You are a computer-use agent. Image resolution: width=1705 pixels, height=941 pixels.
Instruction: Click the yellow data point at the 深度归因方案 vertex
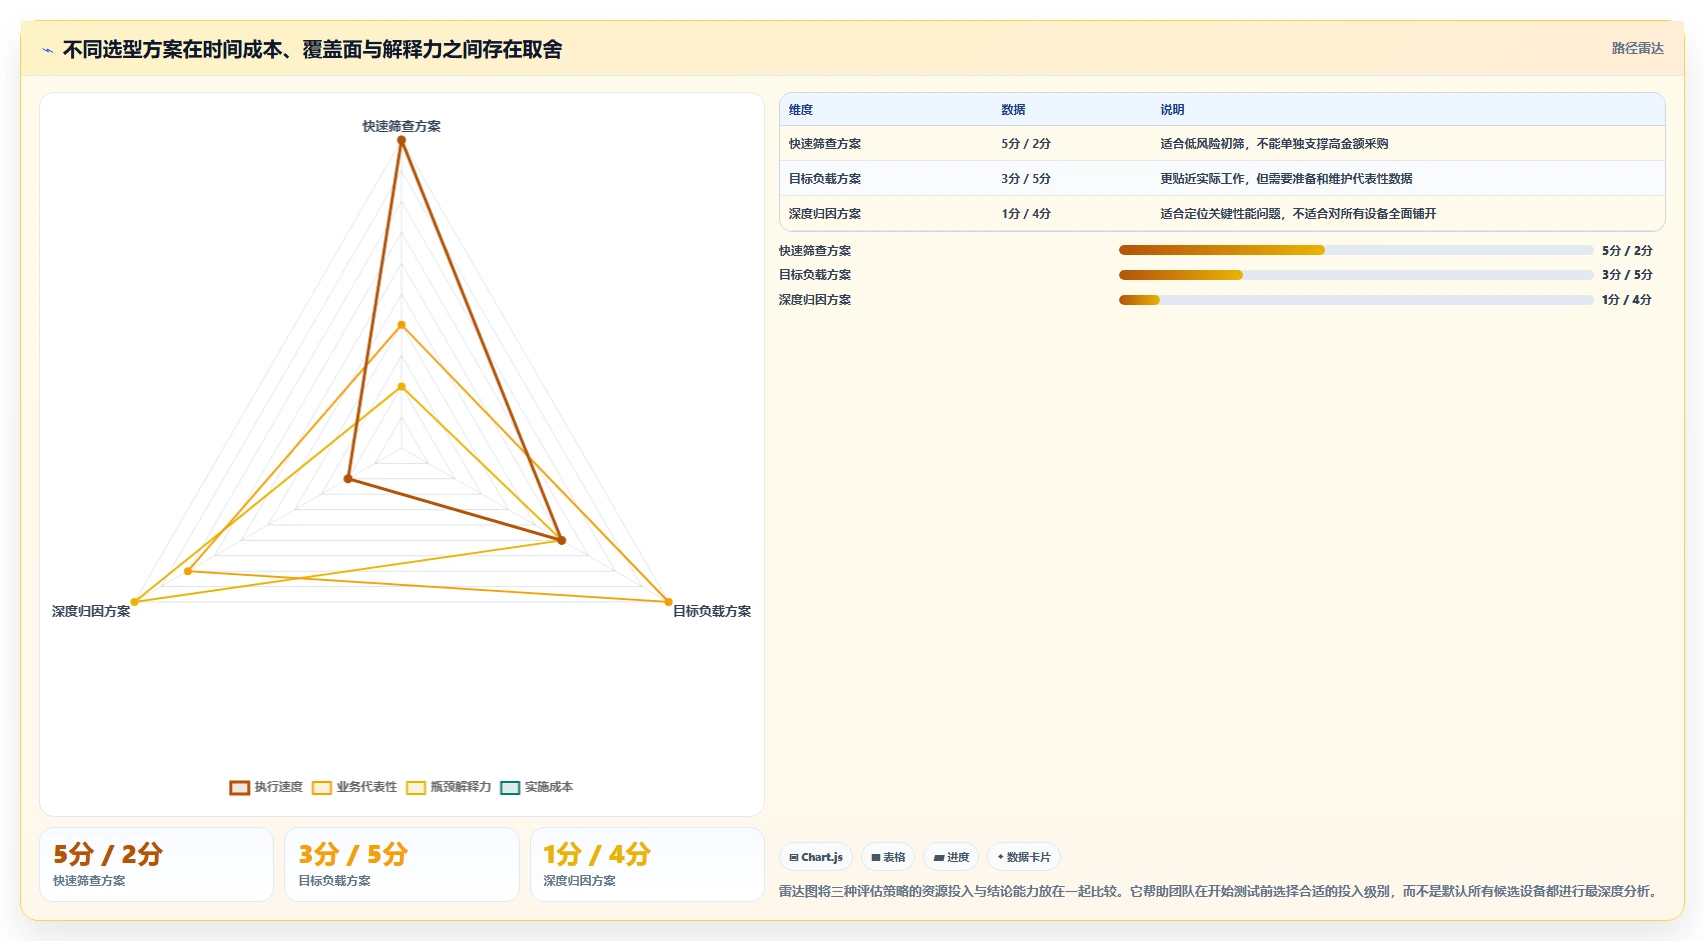(x=135, y=602)
